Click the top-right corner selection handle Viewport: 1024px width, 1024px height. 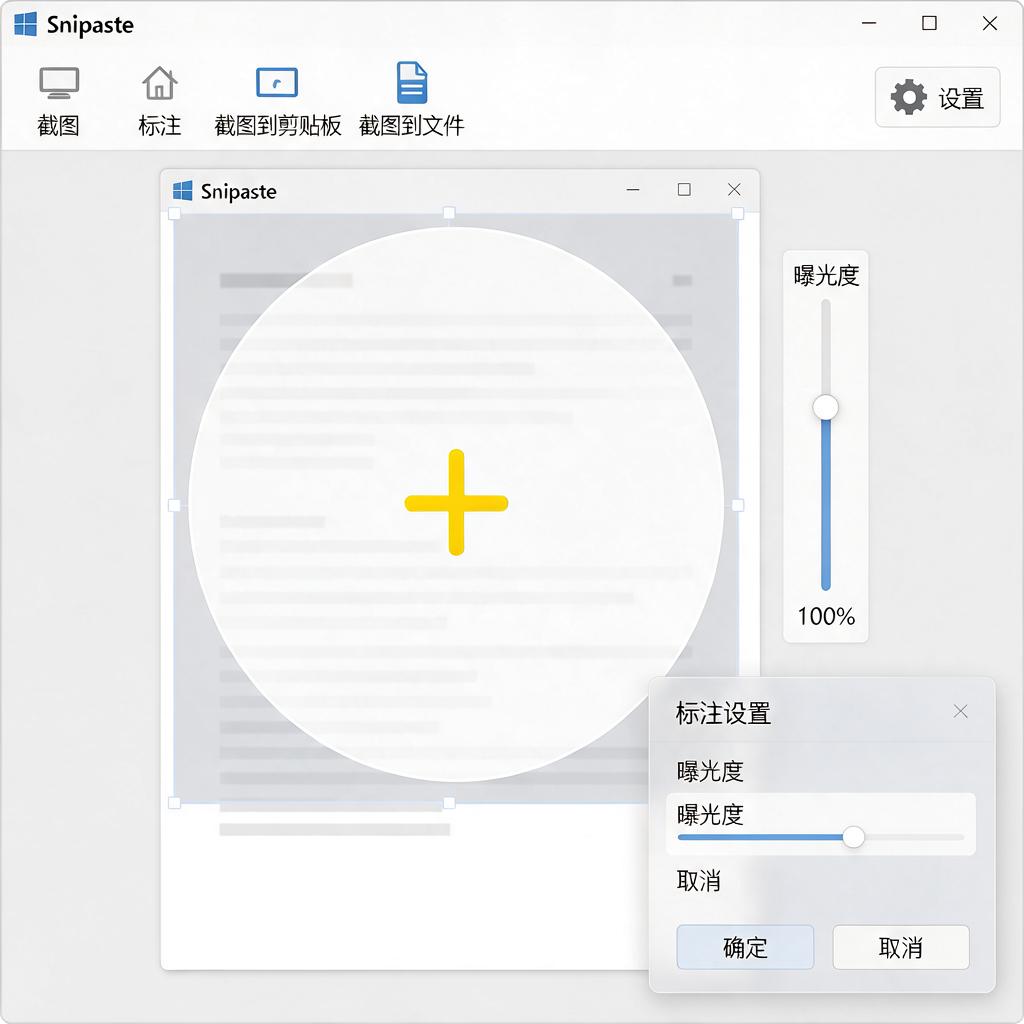[738, 213]
